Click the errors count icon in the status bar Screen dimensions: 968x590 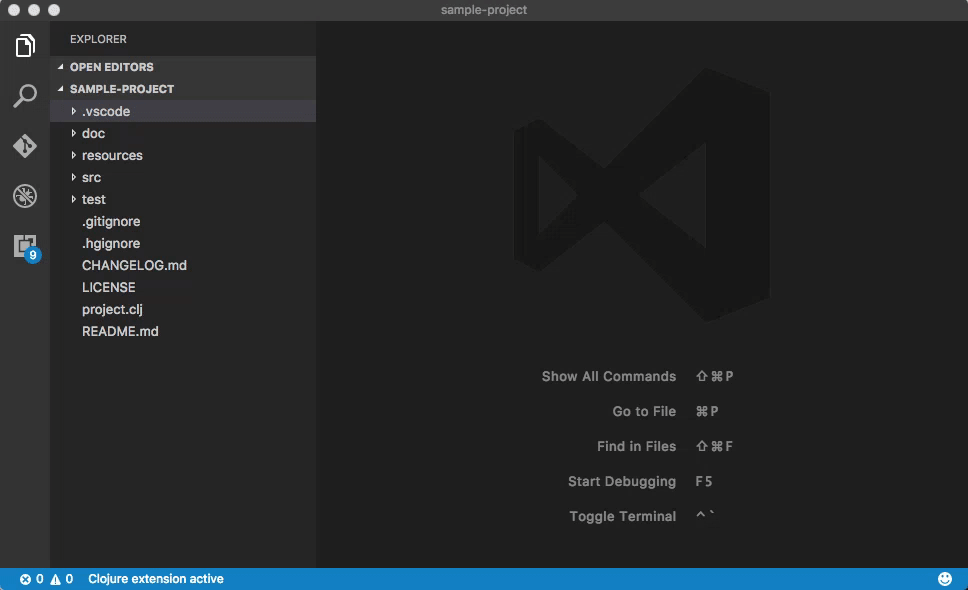pos(25,579)
